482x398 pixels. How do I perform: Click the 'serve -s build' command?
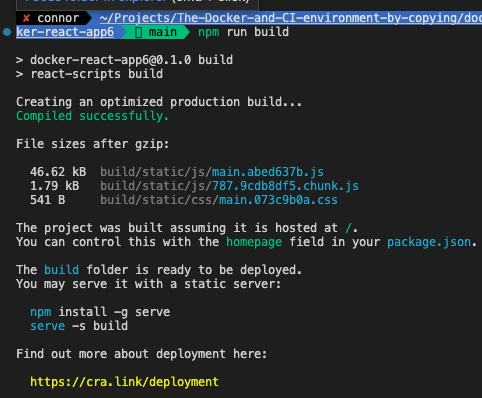coord(79,326)
